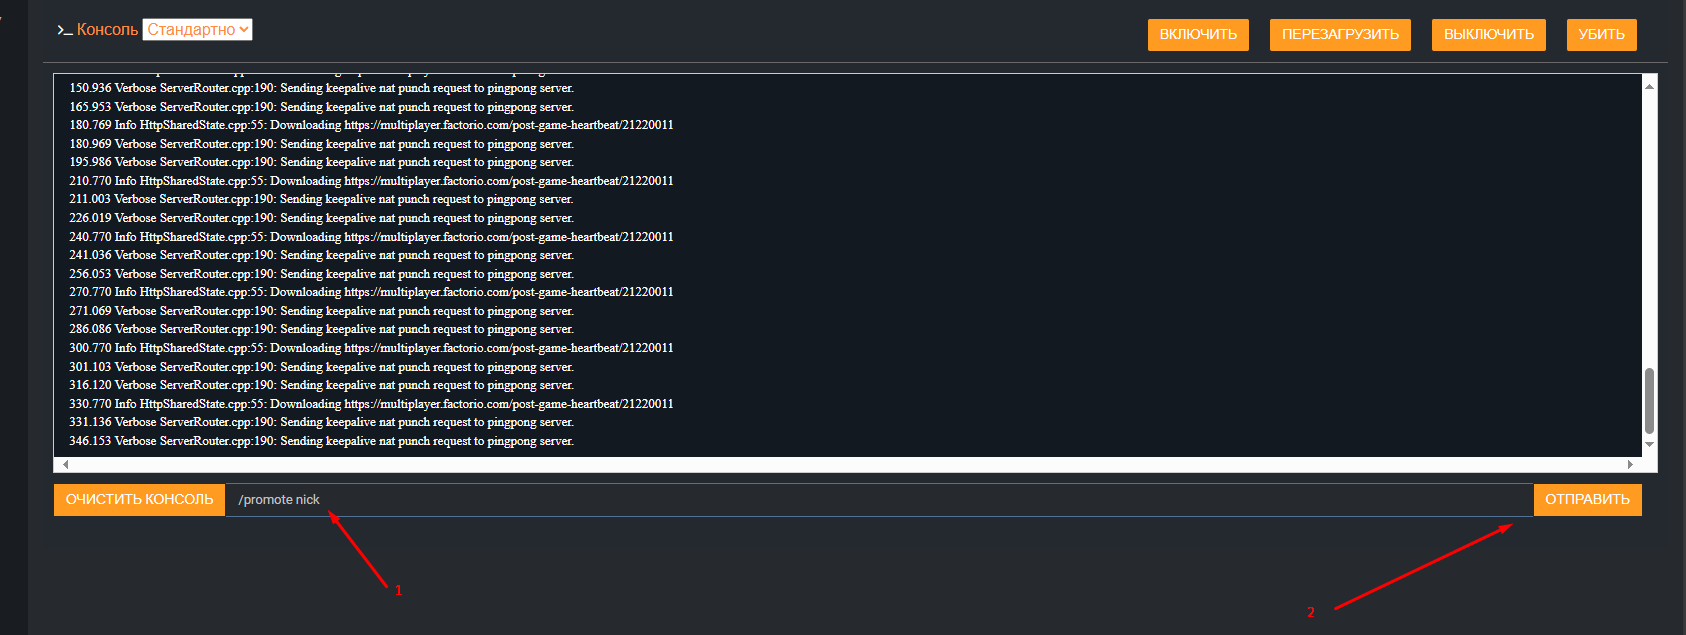Clear the log with ОЧИСТИТЬ КОНСОЛЬ
Viewport: 1686px width, 635px height.
coord(139,499)
